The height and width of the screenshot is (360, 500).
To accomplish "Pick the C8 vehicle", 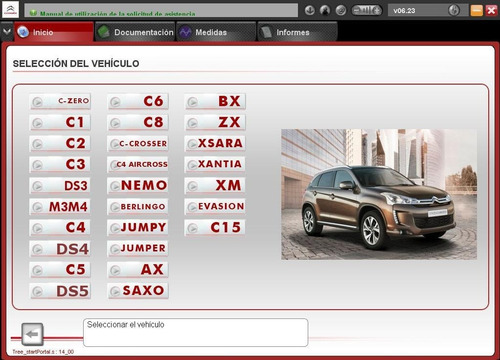I will point(138,122).
